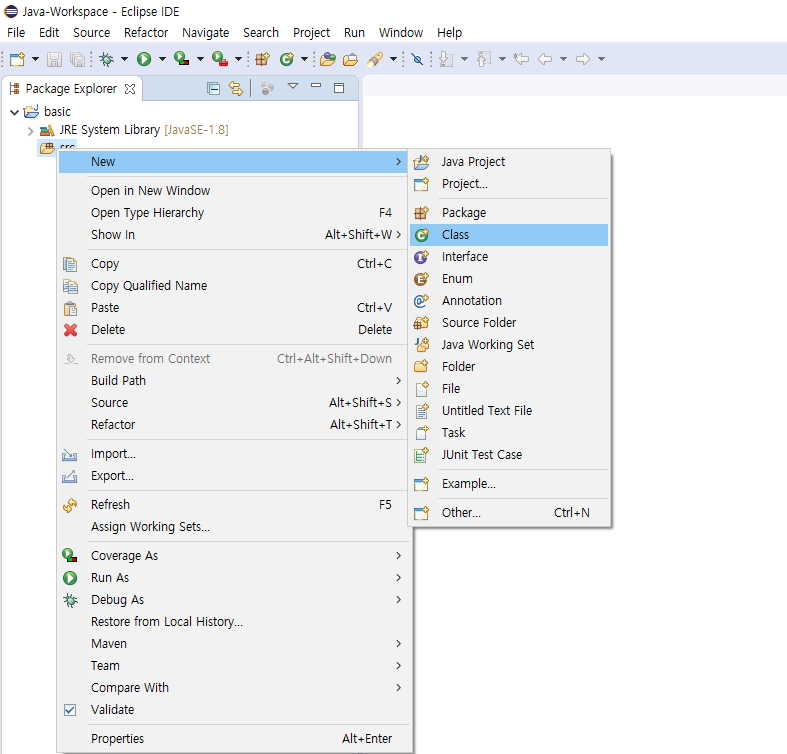Close the Package Explorer tab

coord(130,89)
